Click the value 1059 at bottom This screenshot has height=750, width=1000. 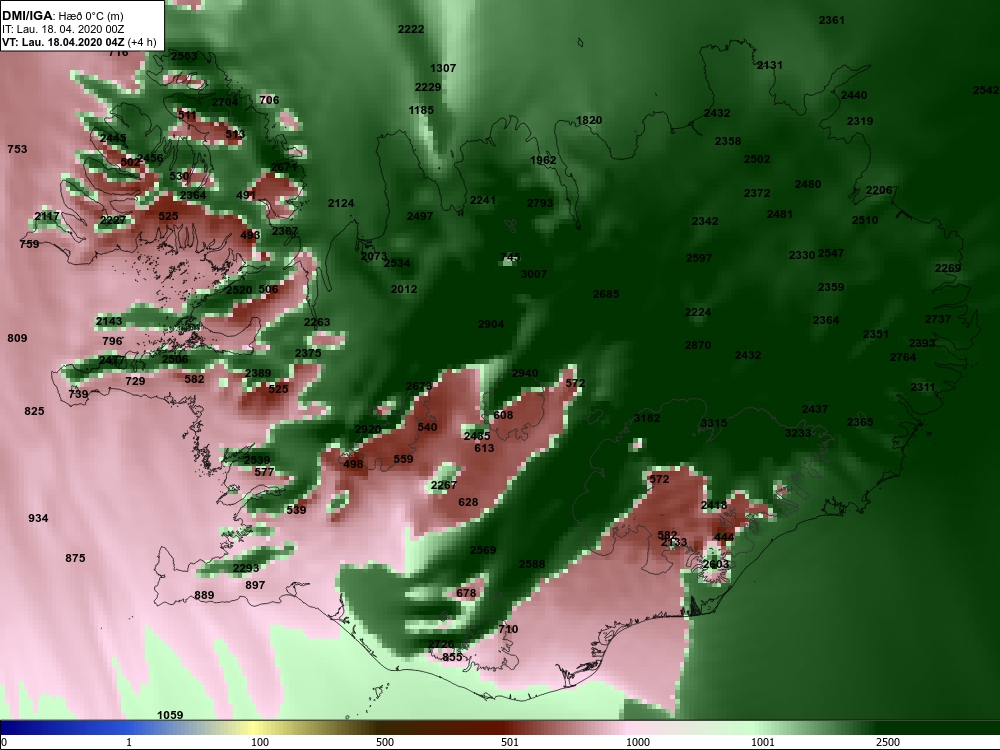[170, 715]
